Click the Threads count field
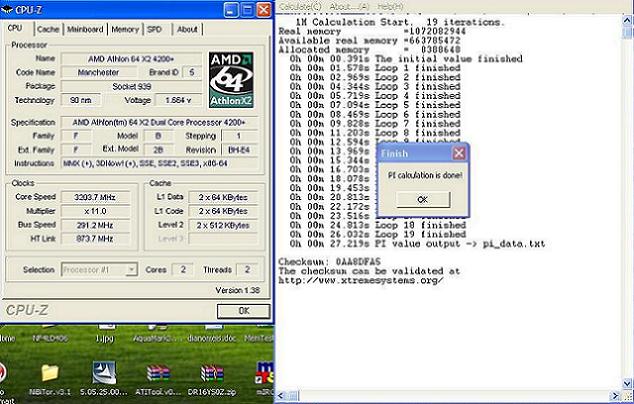 pyautogui.click(x=247, y=269)
